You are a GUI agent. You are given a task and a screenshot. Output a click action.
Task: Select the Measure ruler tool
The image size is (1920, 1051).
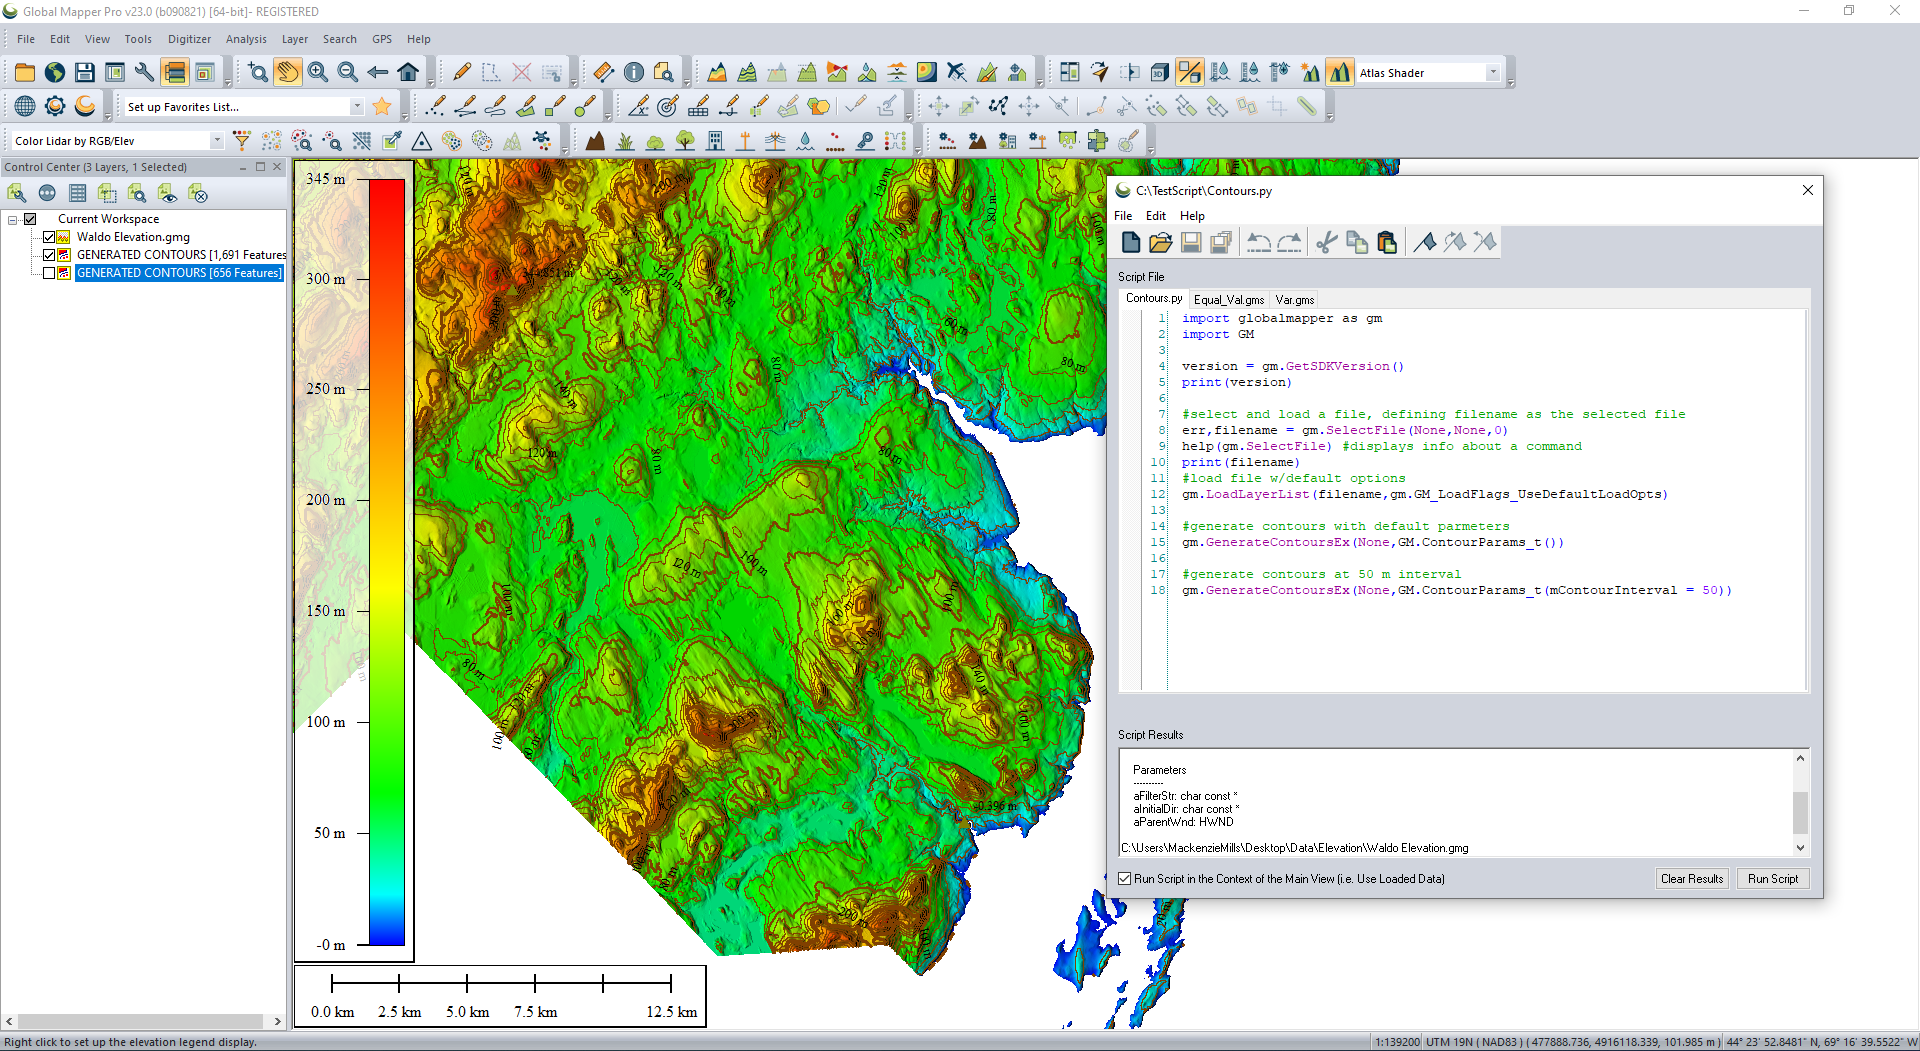pos(604,72)
